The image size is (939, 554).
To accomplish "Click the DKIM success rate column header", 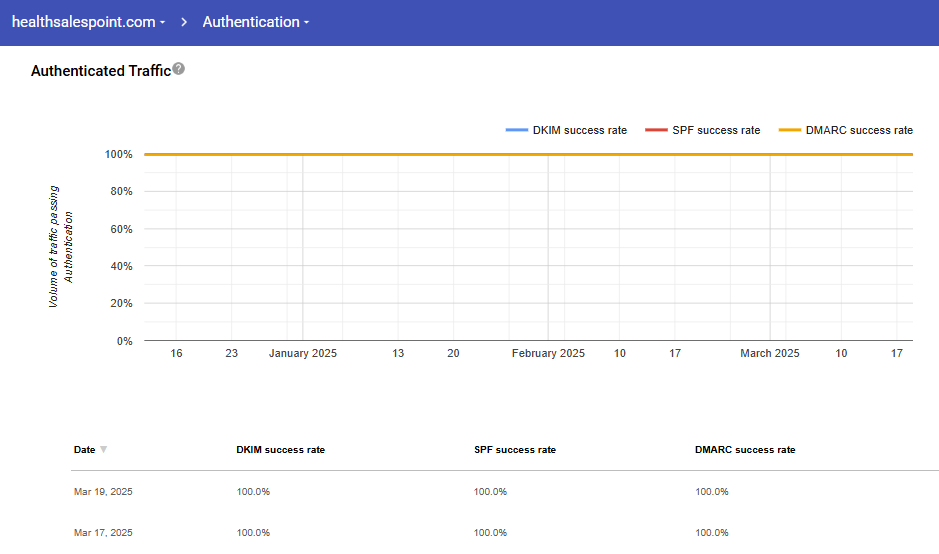I will click(280, 450).
